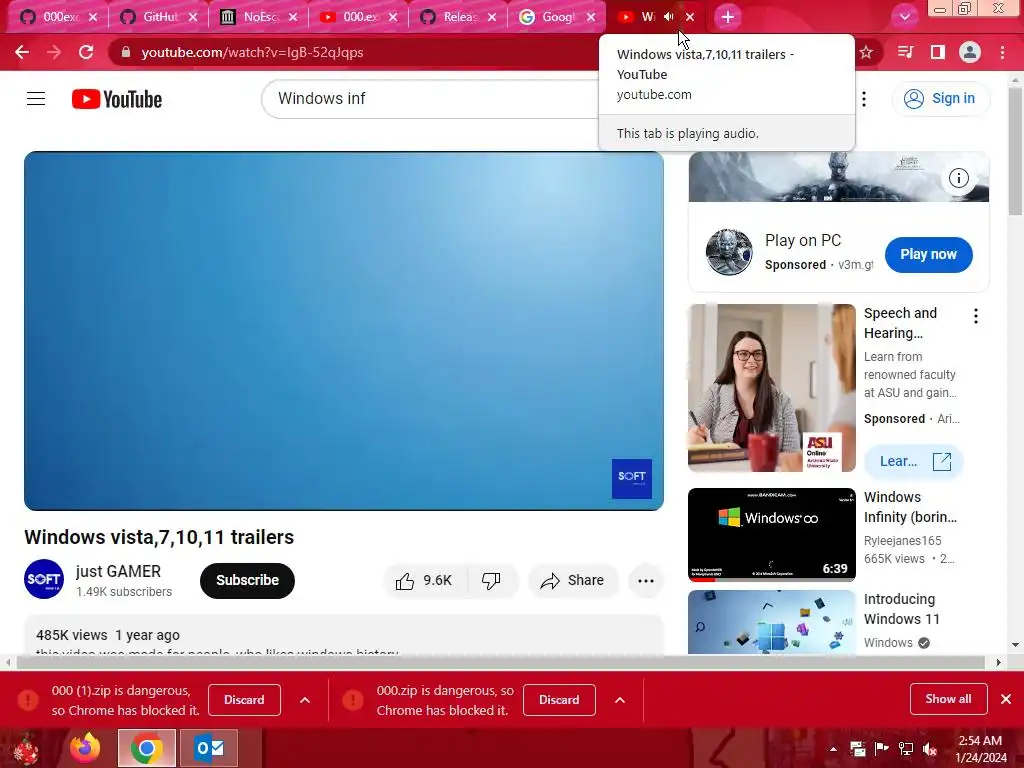Viewport: 1024px width, 768px height.
Task: Go to the YouTube home logo
Action: coord(117,99)
